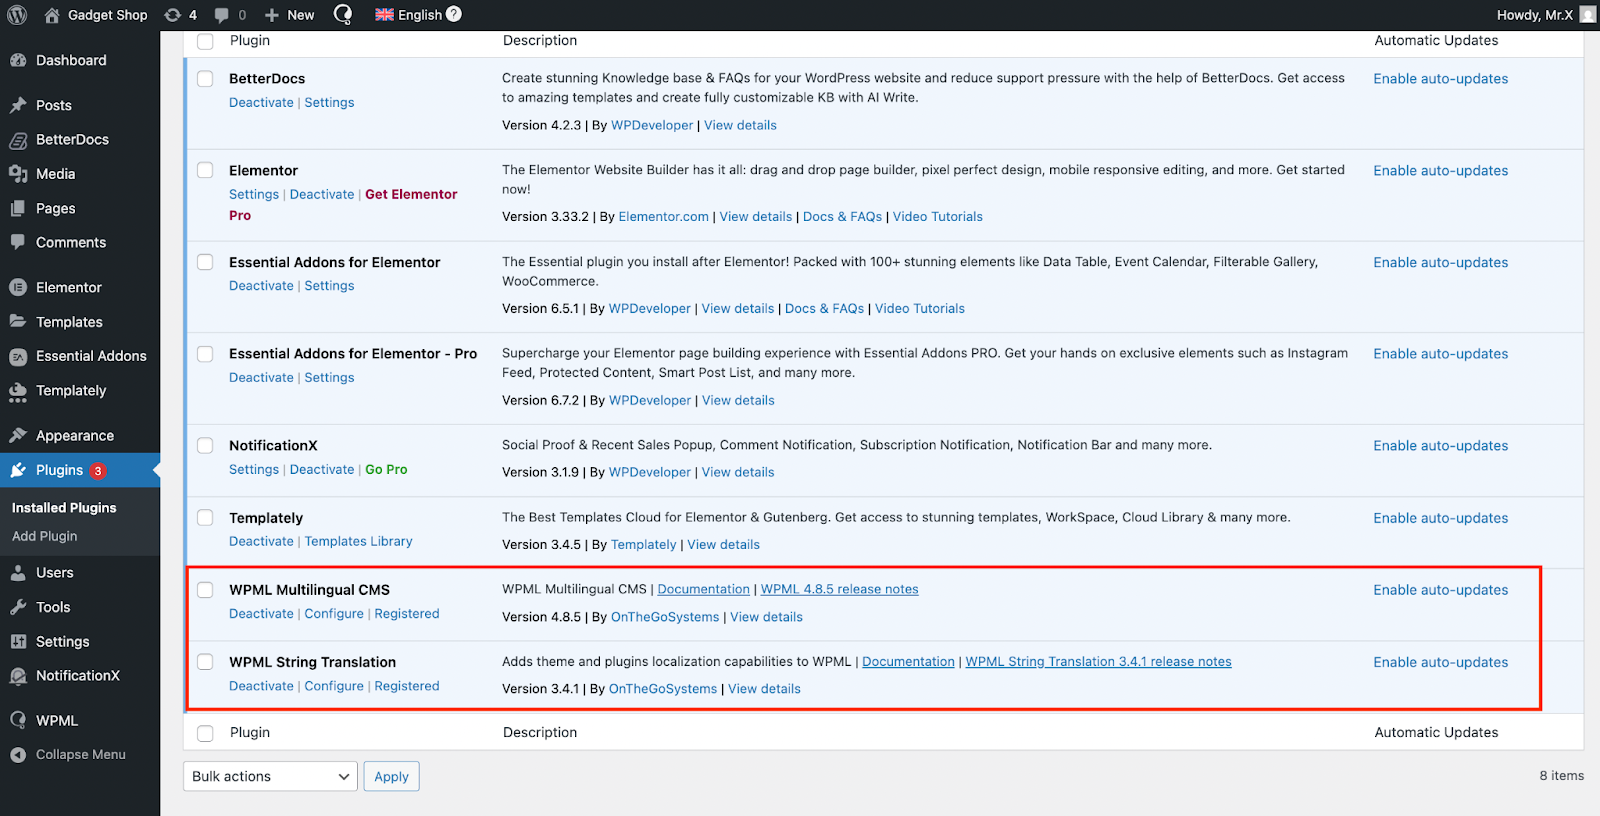Click the Apply bulk action button
This screenshot has width=1600, height=816.
click(392, 776)
